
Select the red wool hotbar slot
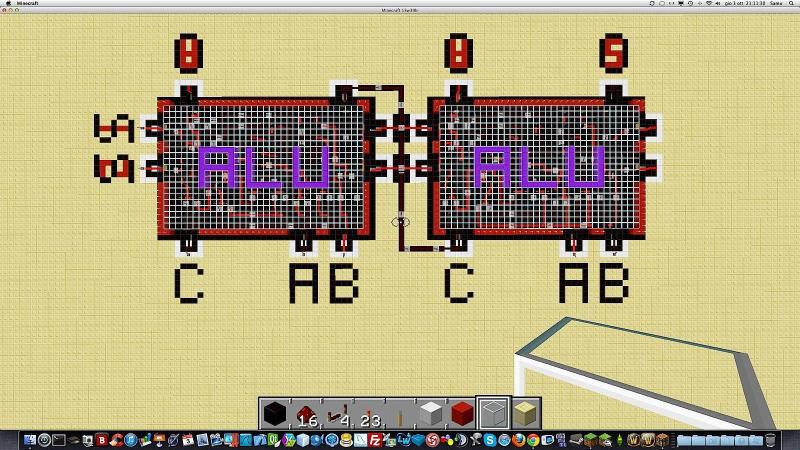463,413
